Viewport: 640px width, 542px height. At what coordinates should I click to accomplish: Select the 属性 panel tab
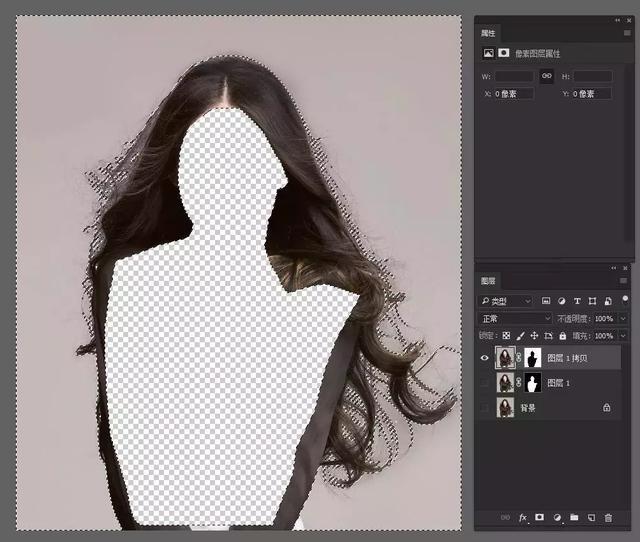click(x=489, y=32)
